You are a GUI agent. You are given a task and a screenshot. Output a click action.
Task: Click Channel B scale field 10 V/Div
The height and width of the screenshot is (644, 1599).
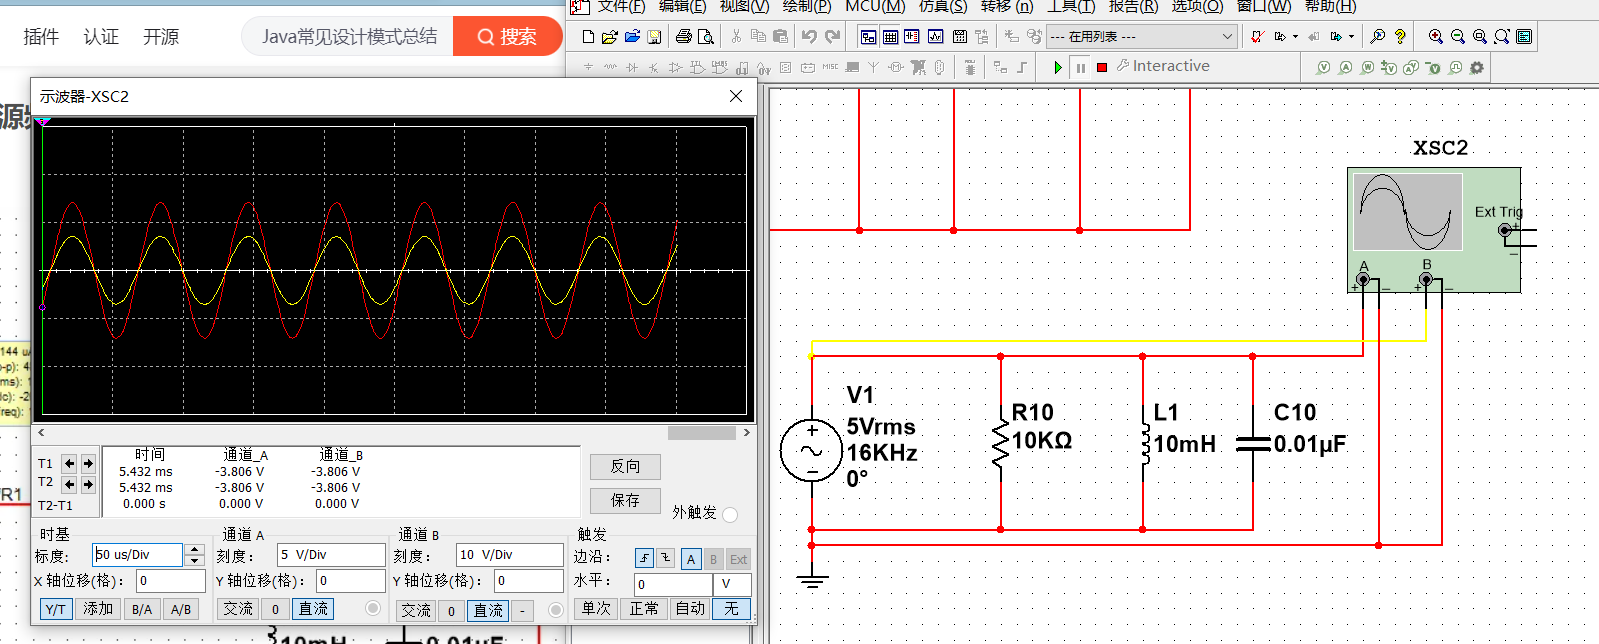(x=509, y=554)
